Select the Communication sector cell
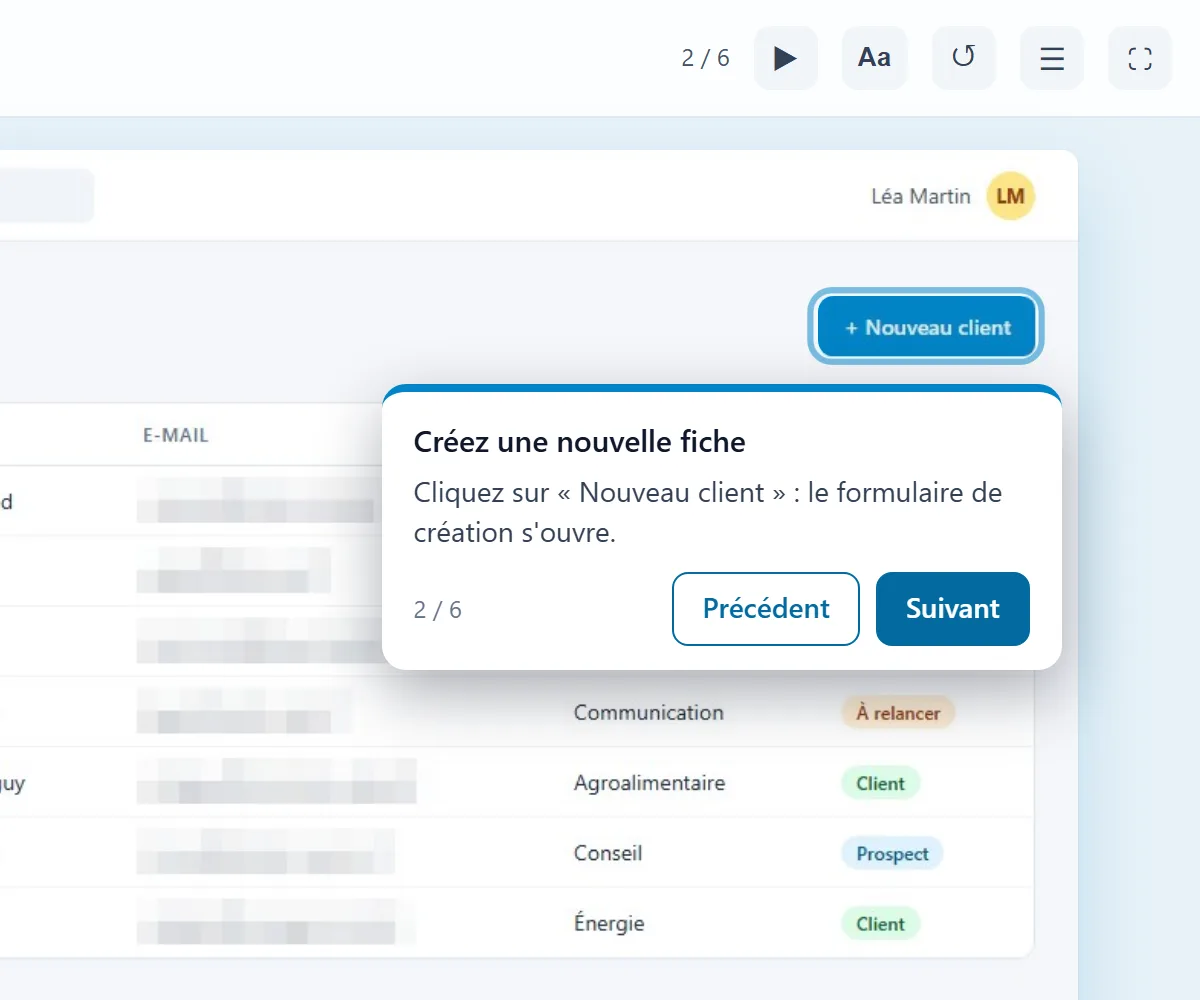1200x1000 pixels. 648,712
